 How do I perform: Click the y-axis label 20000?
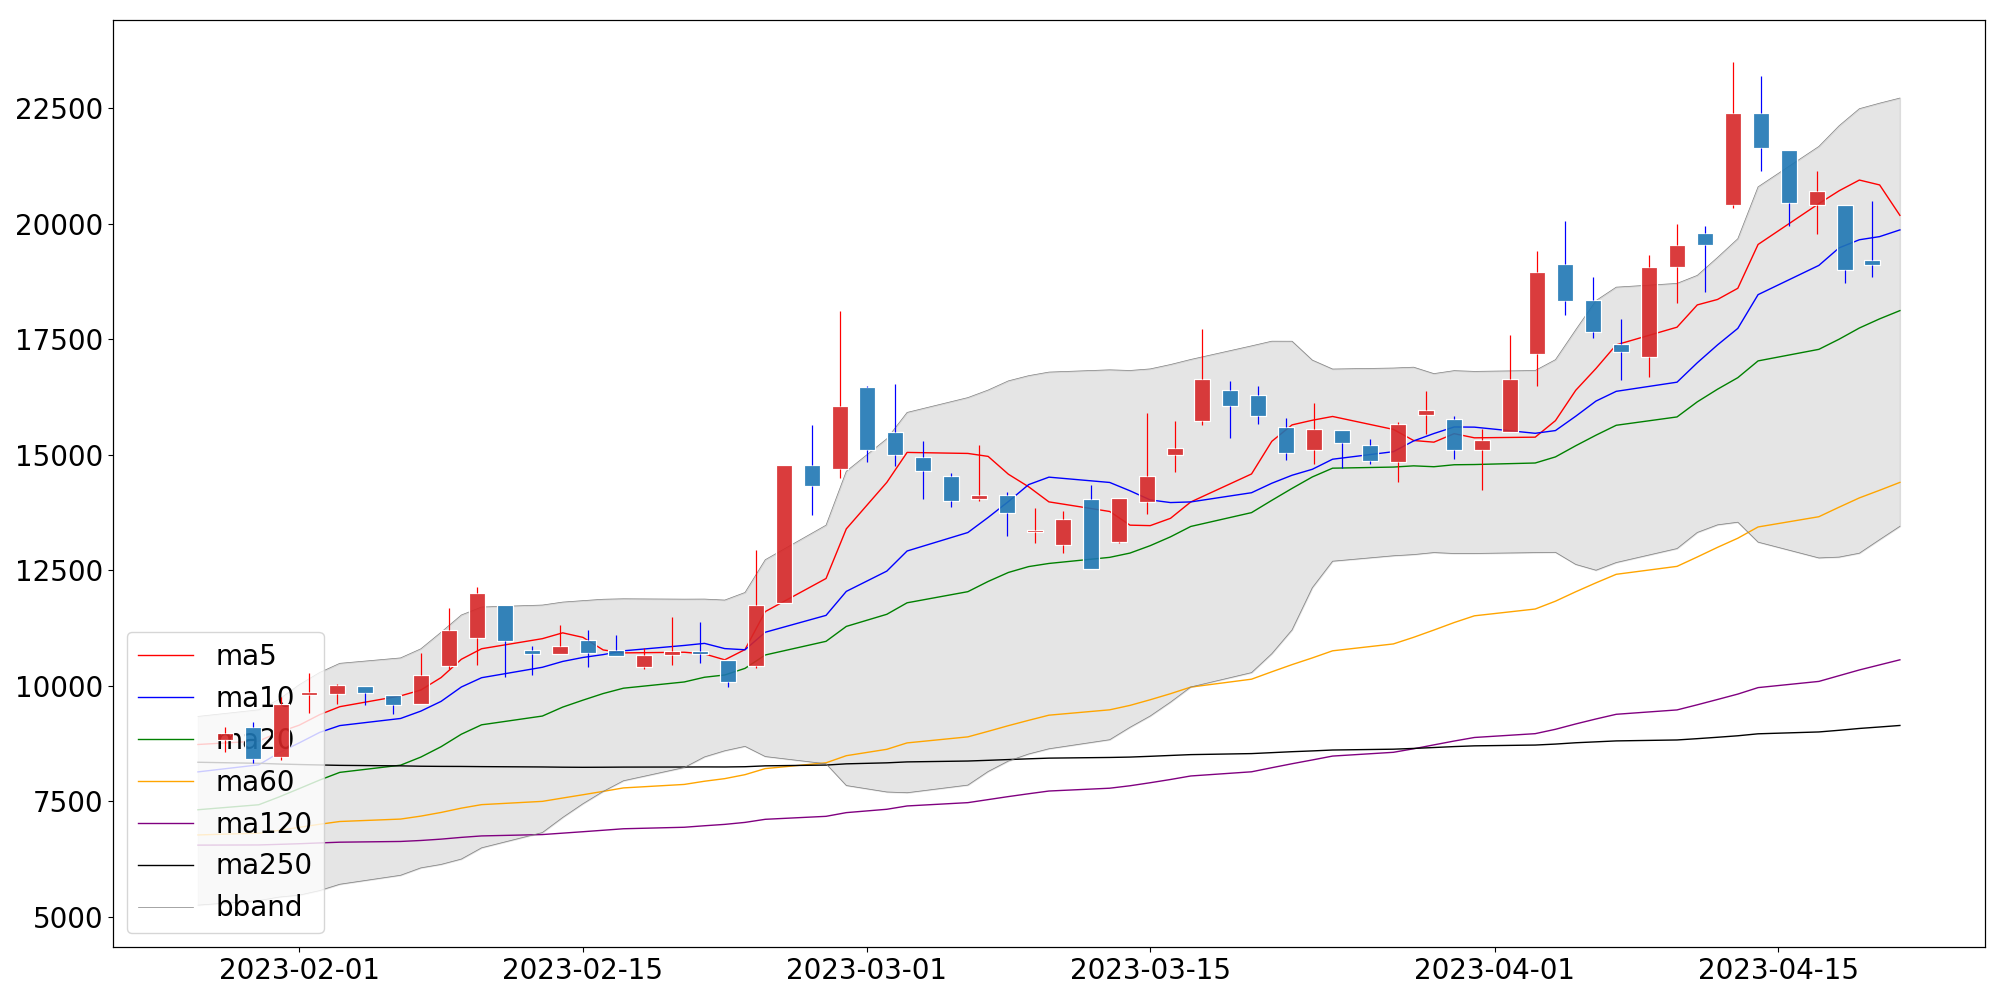(59, 225)
